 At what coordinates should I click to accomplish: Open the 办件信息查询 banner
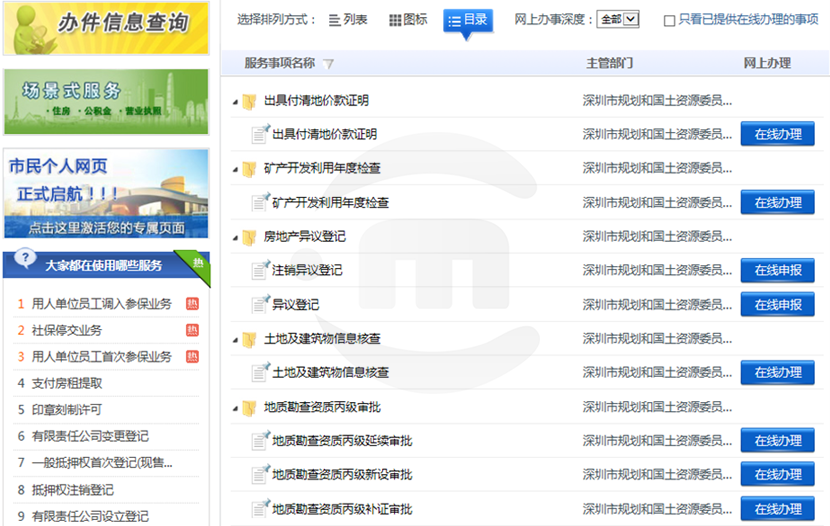click(x=105, y=27)
